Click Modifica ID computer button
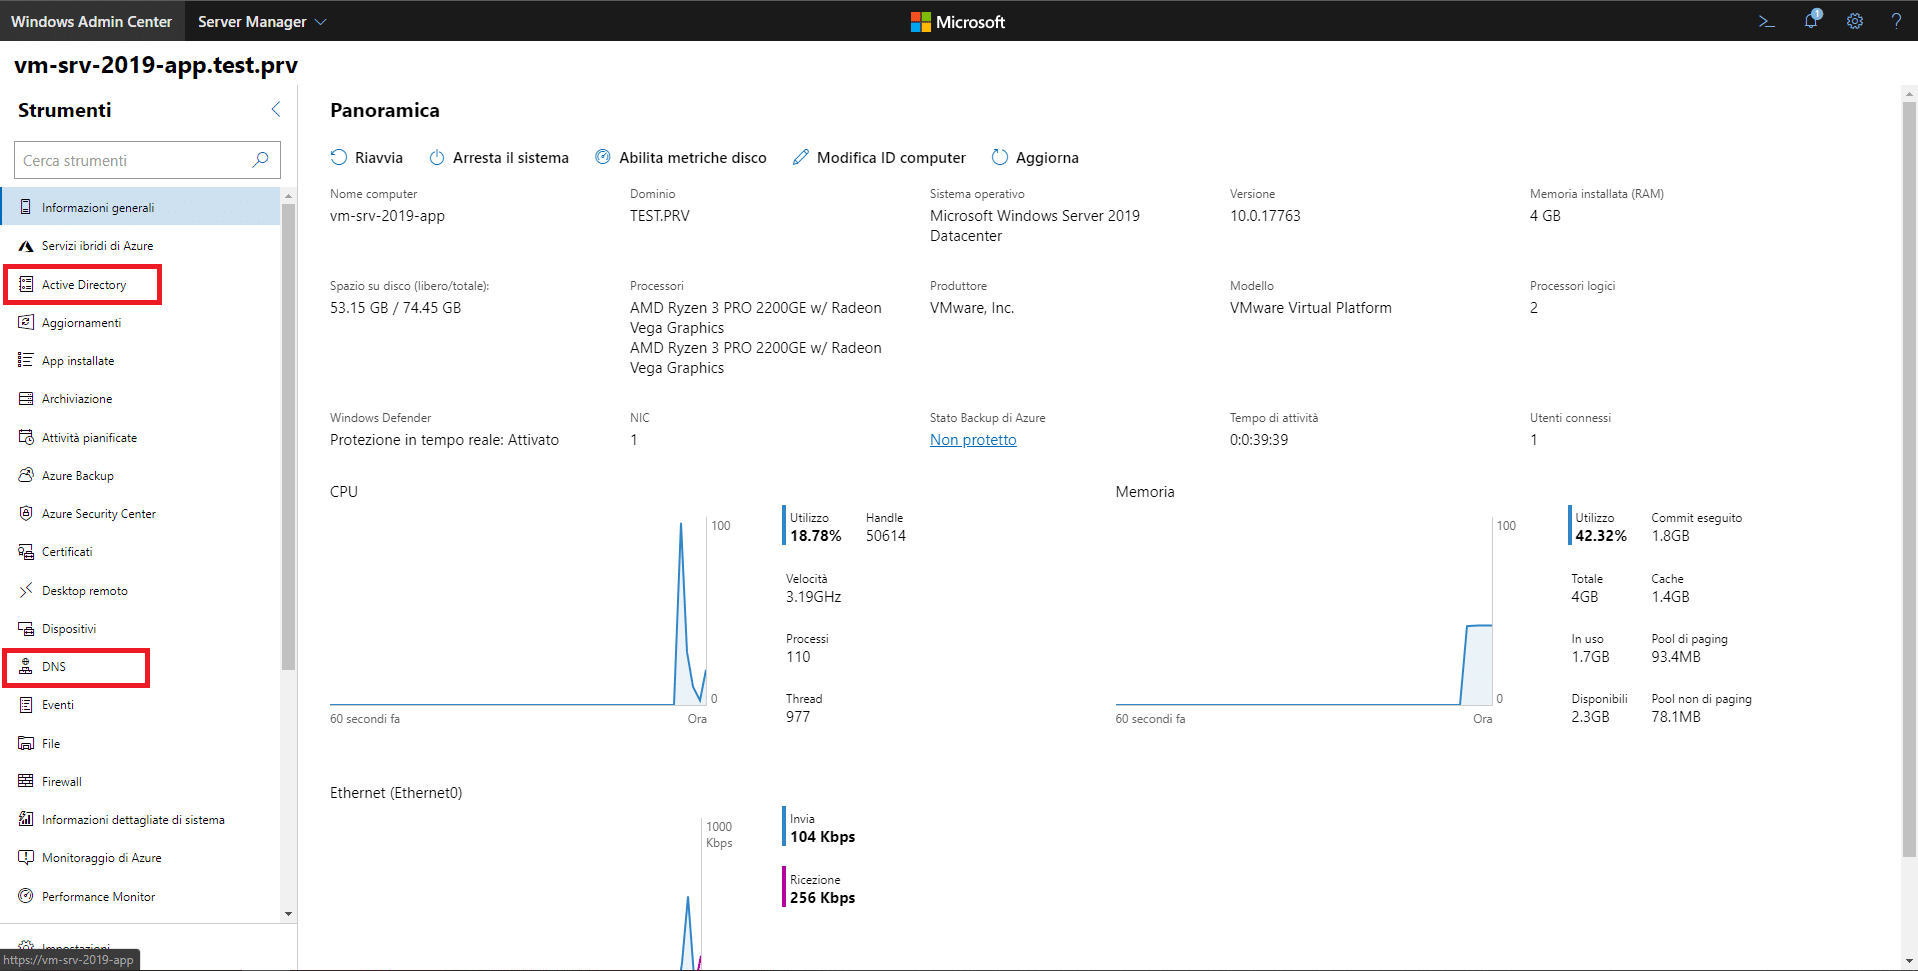 click(879, 158)
